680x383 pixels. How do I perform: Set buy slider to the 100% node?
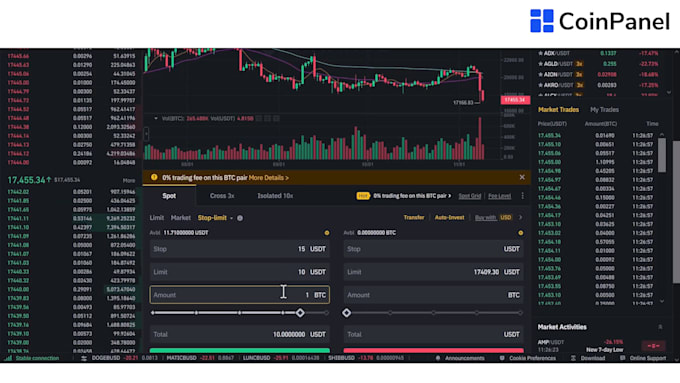pyautogui.click(x=326, y=313)
